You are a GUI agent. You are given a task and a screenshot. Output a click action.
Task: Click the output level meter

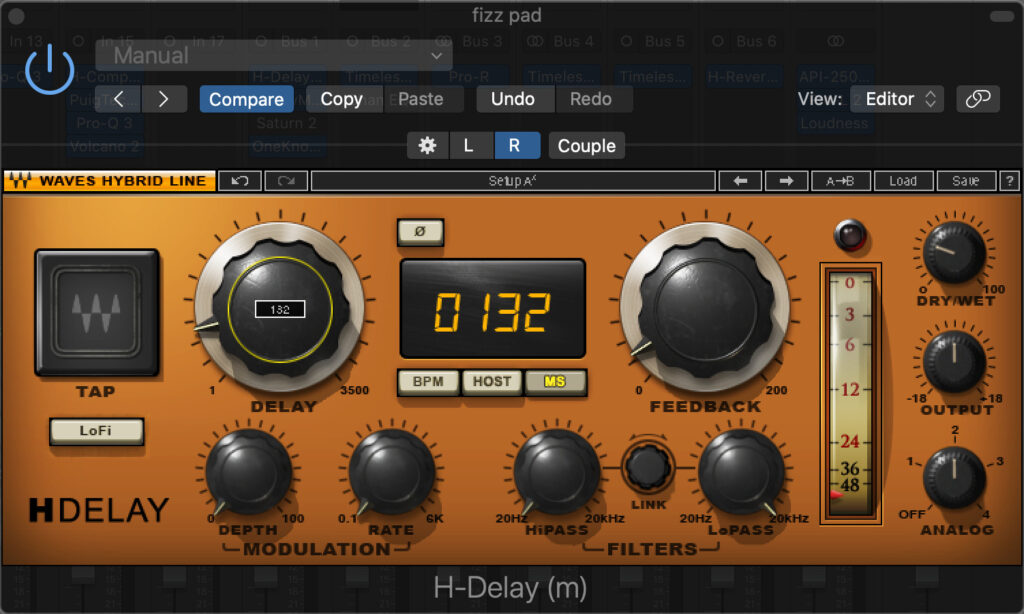point(850,394)
